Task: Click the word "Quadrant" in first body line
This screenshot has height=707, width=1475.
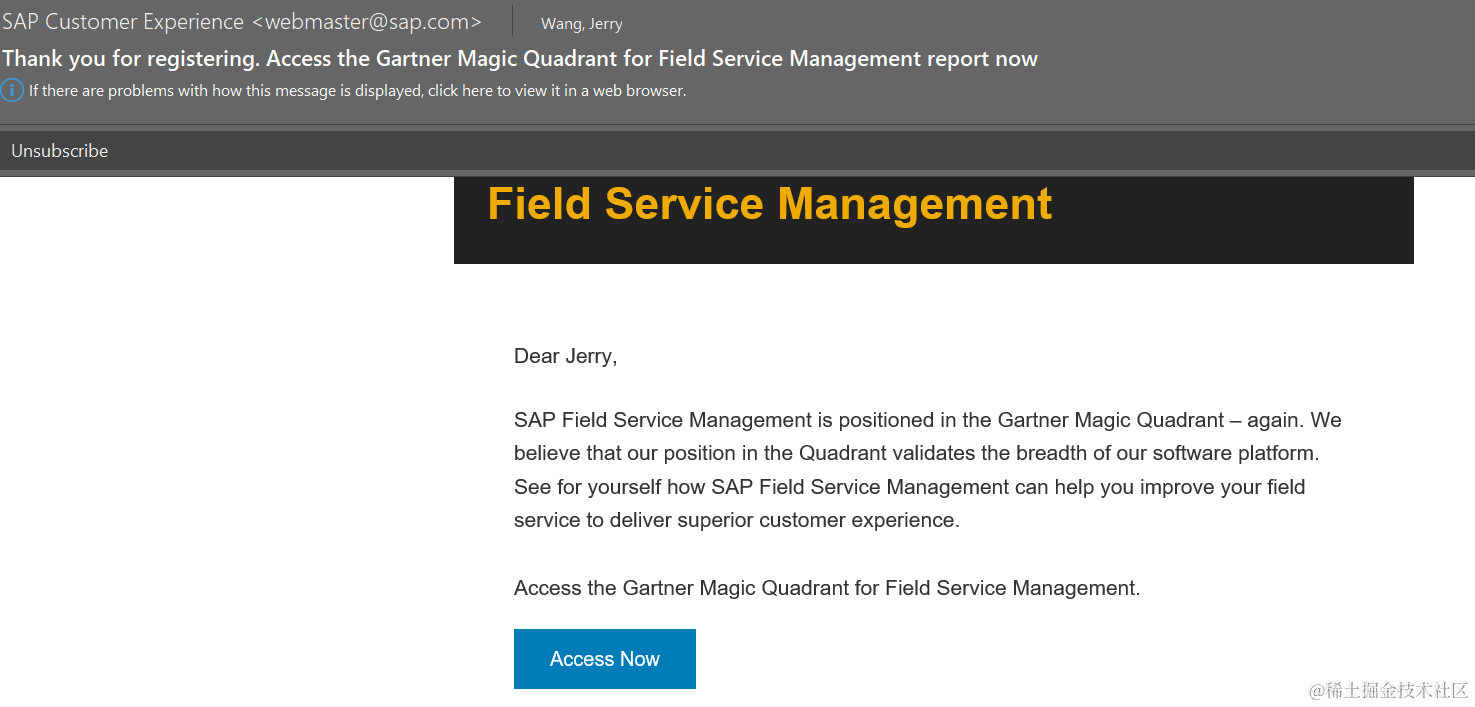Action: (1181, 420)
